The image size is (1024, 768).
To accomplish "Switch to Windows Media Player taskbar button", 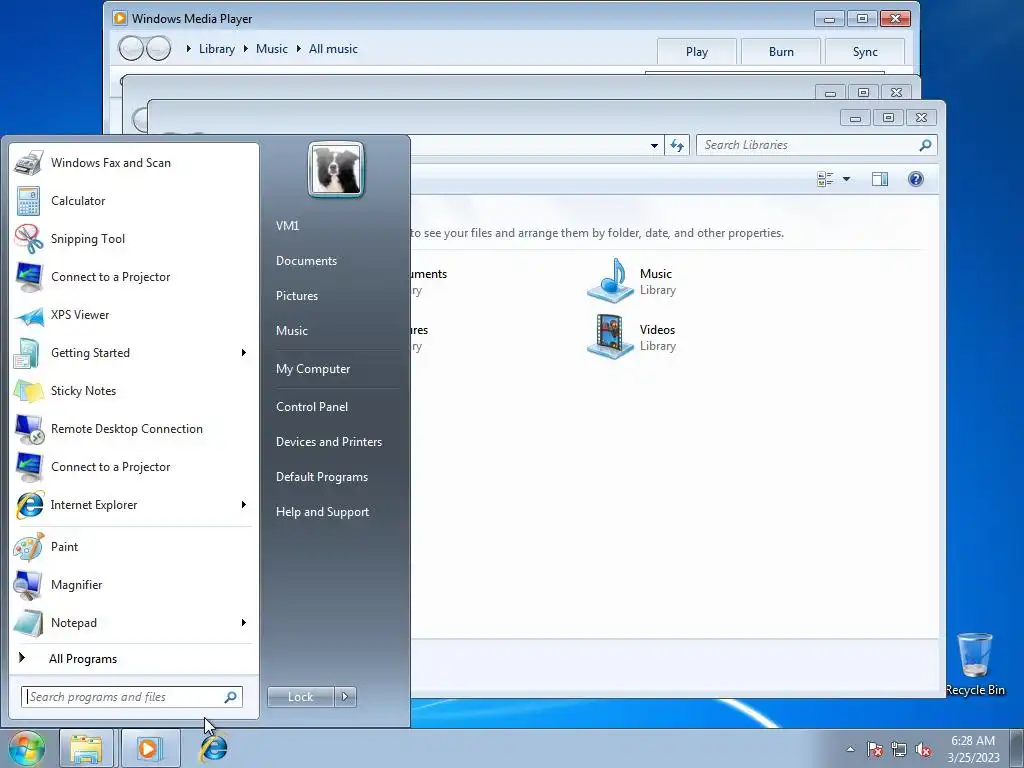I will [150, 749].
